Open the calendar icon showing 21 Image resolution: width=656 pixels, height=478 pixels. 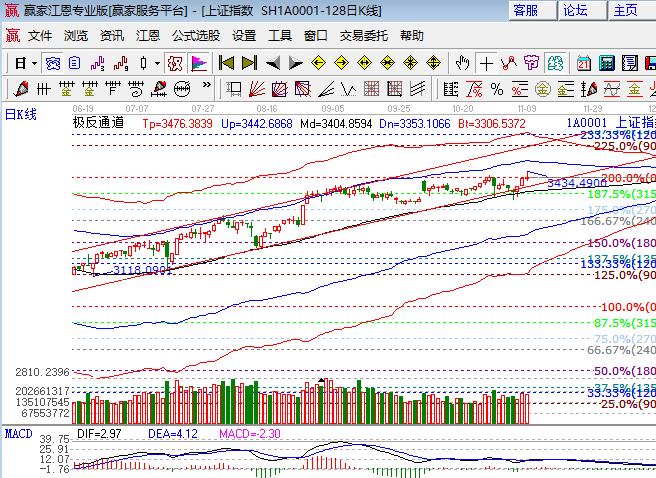pyautogui.click(x=584, y=63)
